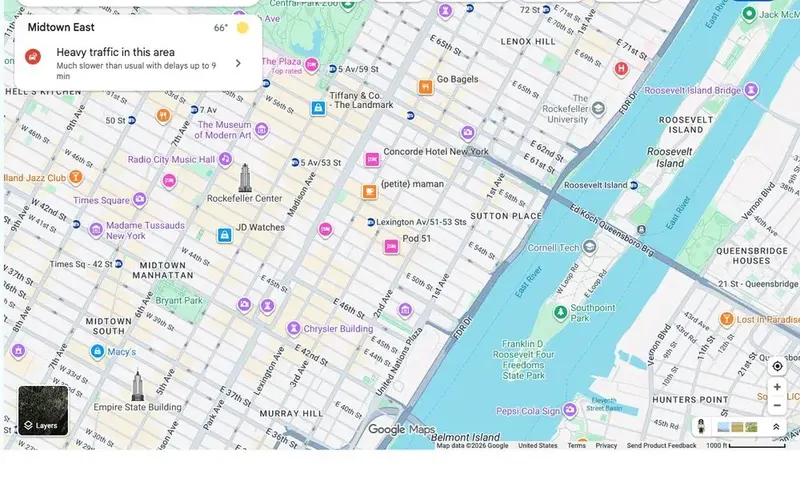Image resolution: width=800 pixels, height=486 pixels.
Task: Click the MURRAY HILL neighborhood label
Action: click(x=291, y=414)
